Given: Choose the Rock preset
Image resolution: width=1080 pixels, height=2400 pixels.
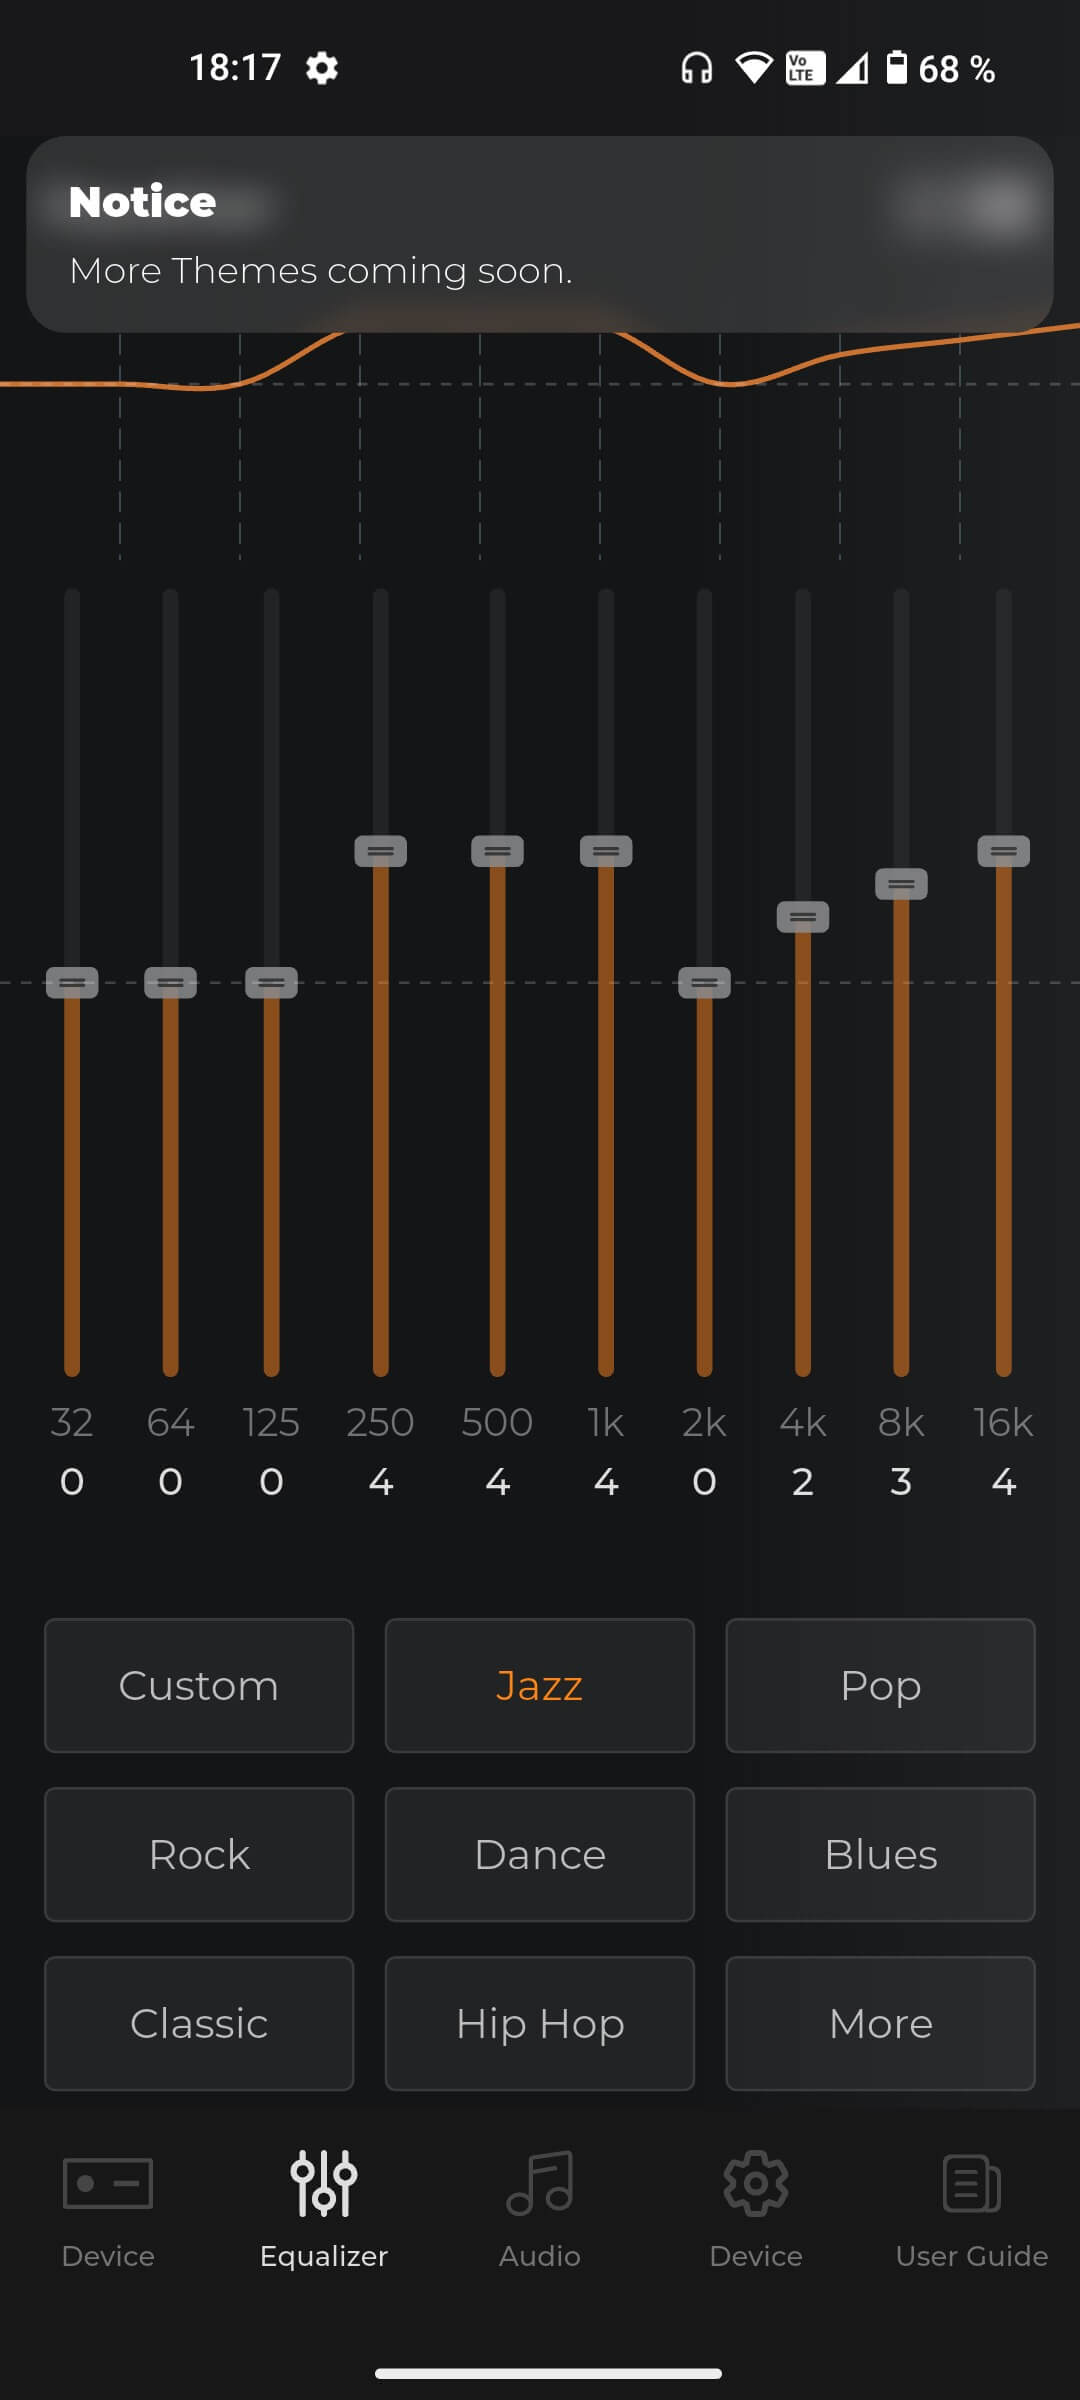Looking at the screenshot, I should [x=199, y=1855].
